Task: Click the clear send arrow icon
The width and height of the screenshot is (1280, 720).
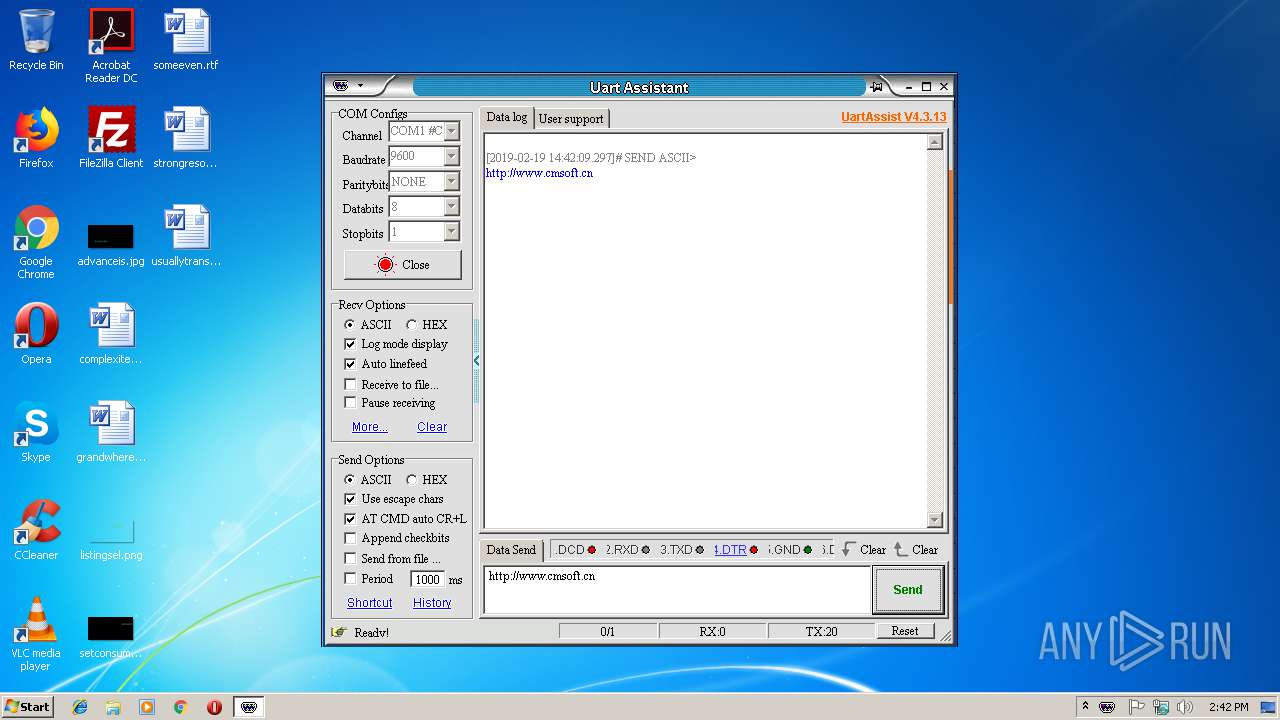Action: click(x=901, y=549)
